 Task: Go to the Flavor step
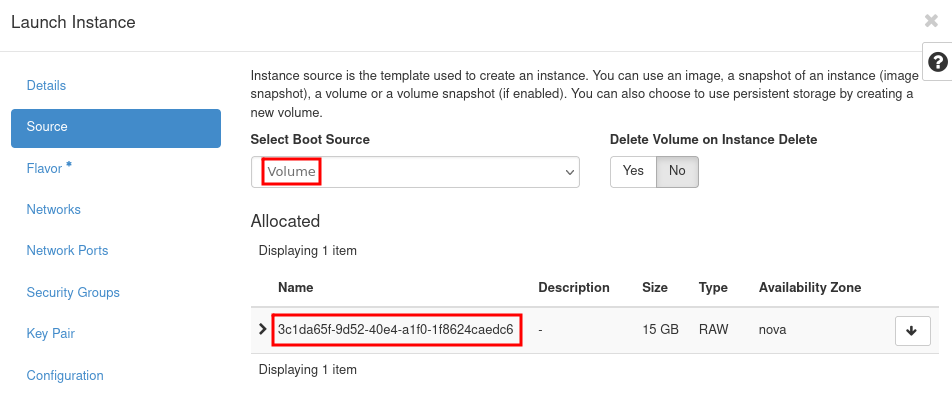[x=49, y=168]
